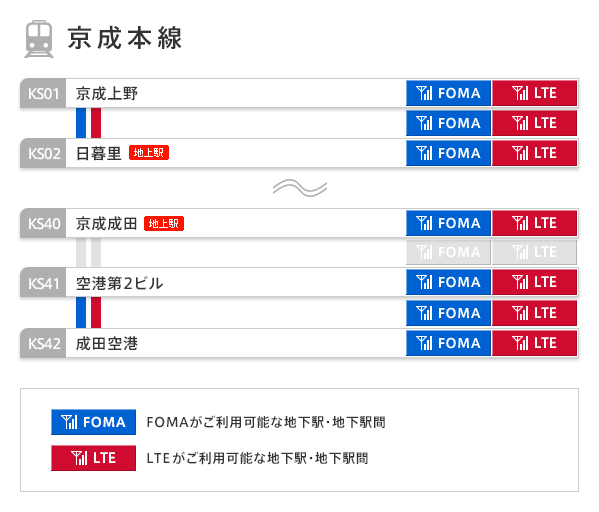Click the LTE badge for 成田空港 station

point(534,343)
